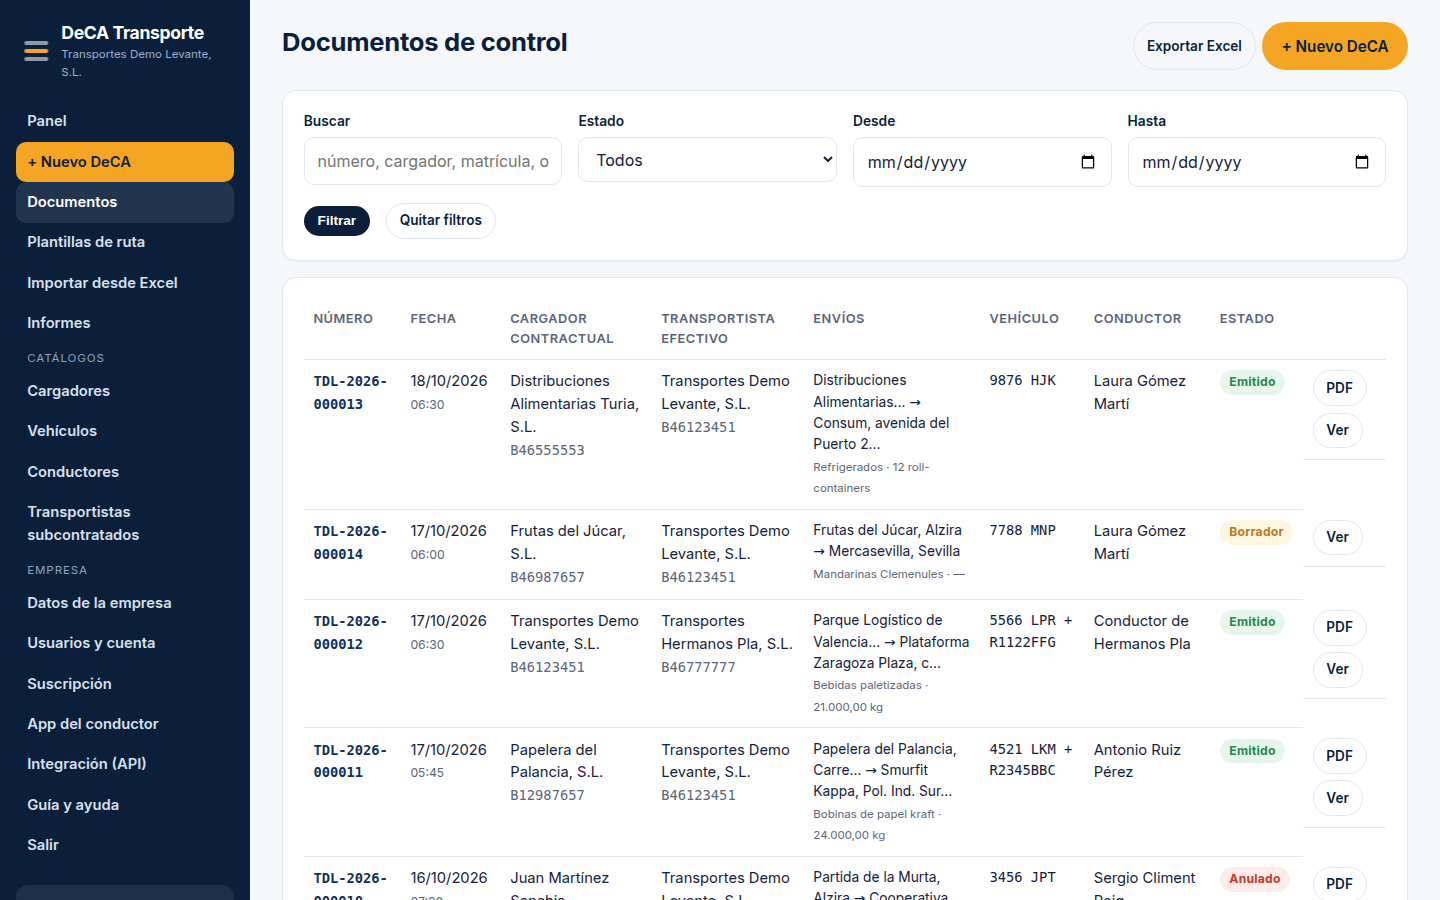Open Suscripción page
This screenshot has height=900, width=1440.
(x=125, y=684)
